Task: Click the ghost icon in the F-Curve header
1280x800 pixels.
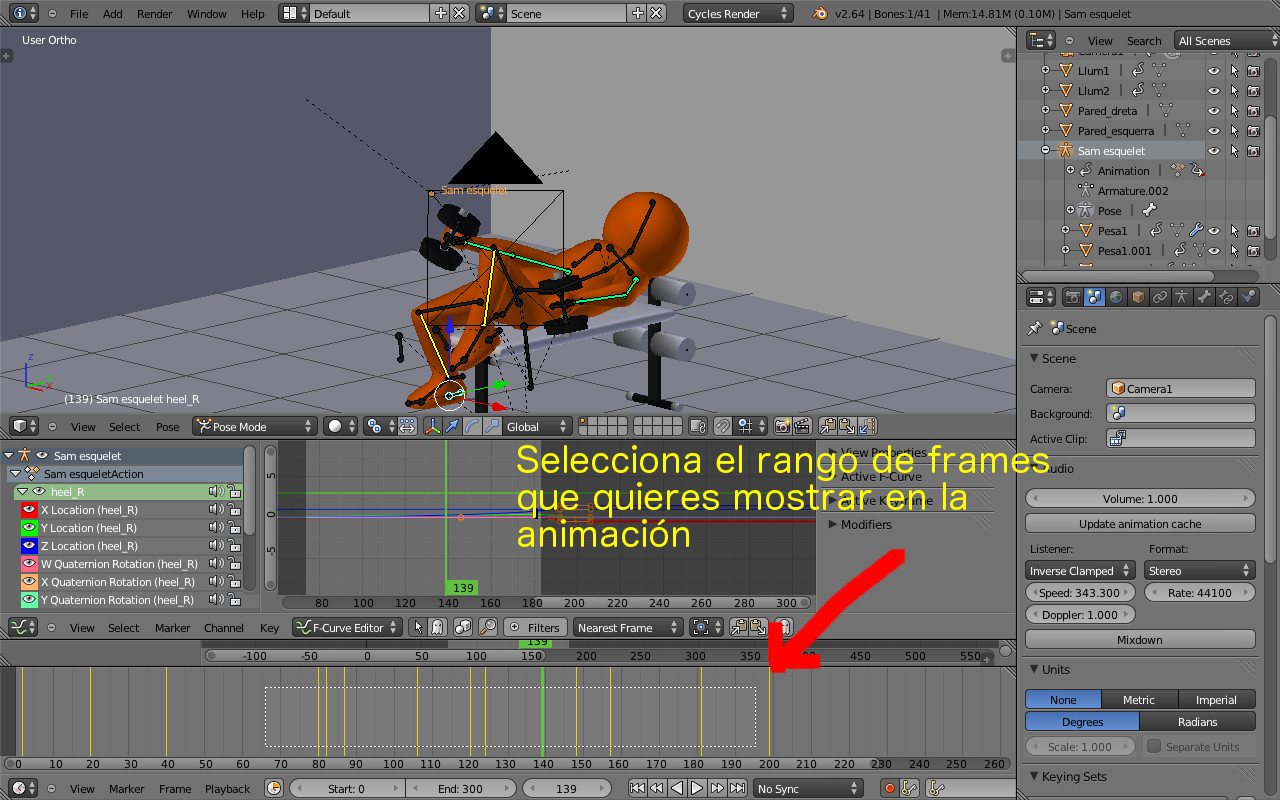Action: click(x=437, y=627)
